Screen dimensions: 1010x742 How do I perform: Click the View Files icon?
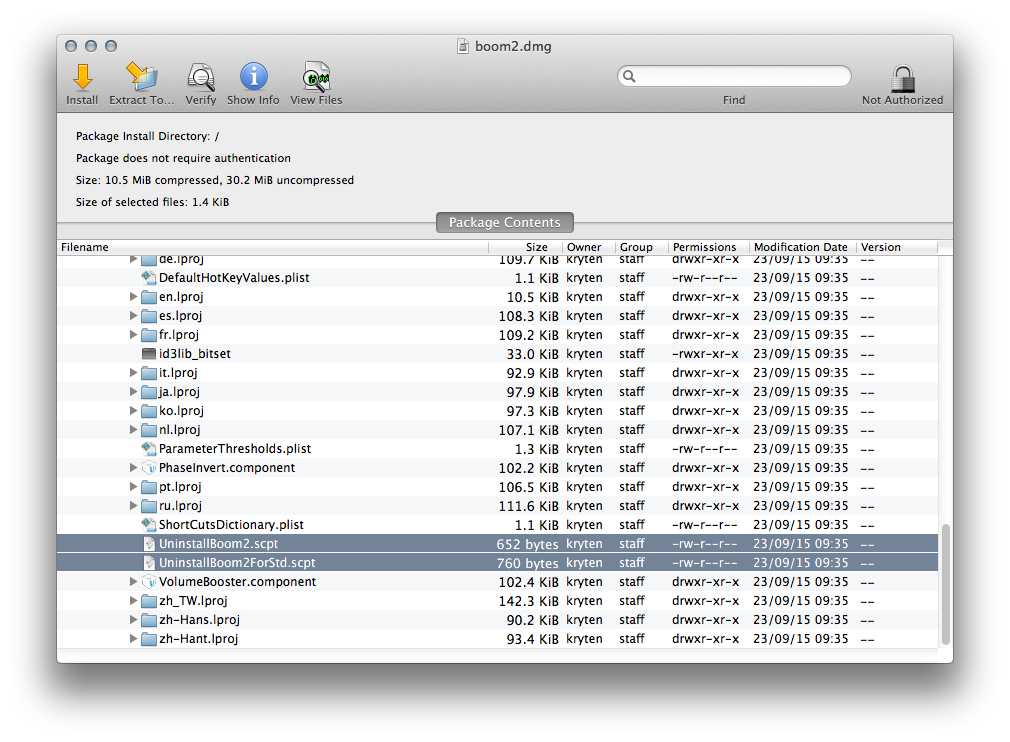[316, 77]
